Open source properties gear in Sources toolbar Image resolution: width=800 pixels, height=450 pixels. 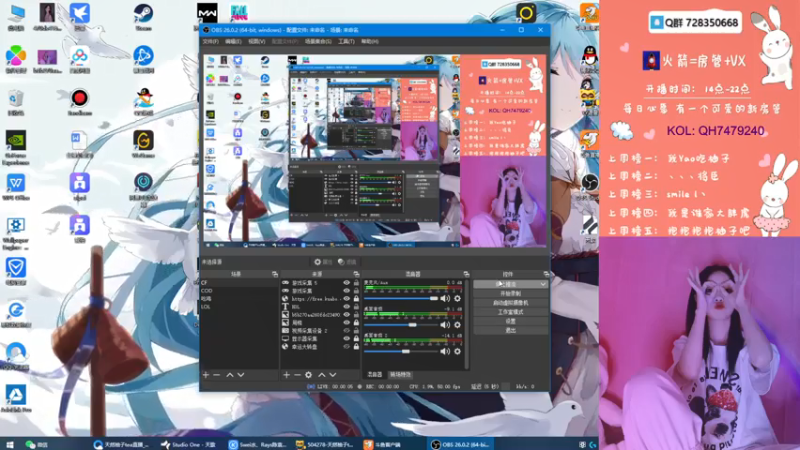309,375
